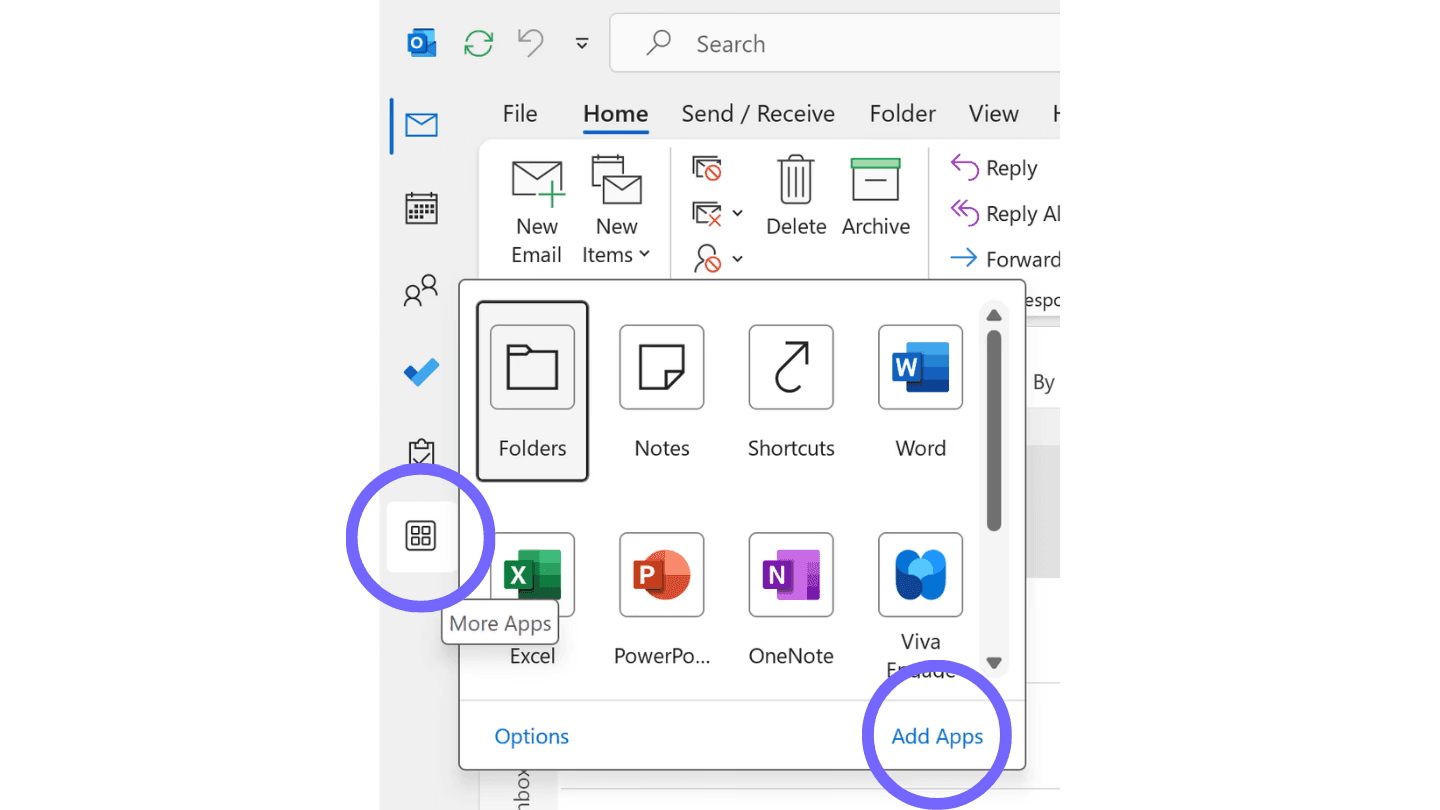1440x810 pixels.
Task: Launch the Word app tile
Action: click(921, 391)
